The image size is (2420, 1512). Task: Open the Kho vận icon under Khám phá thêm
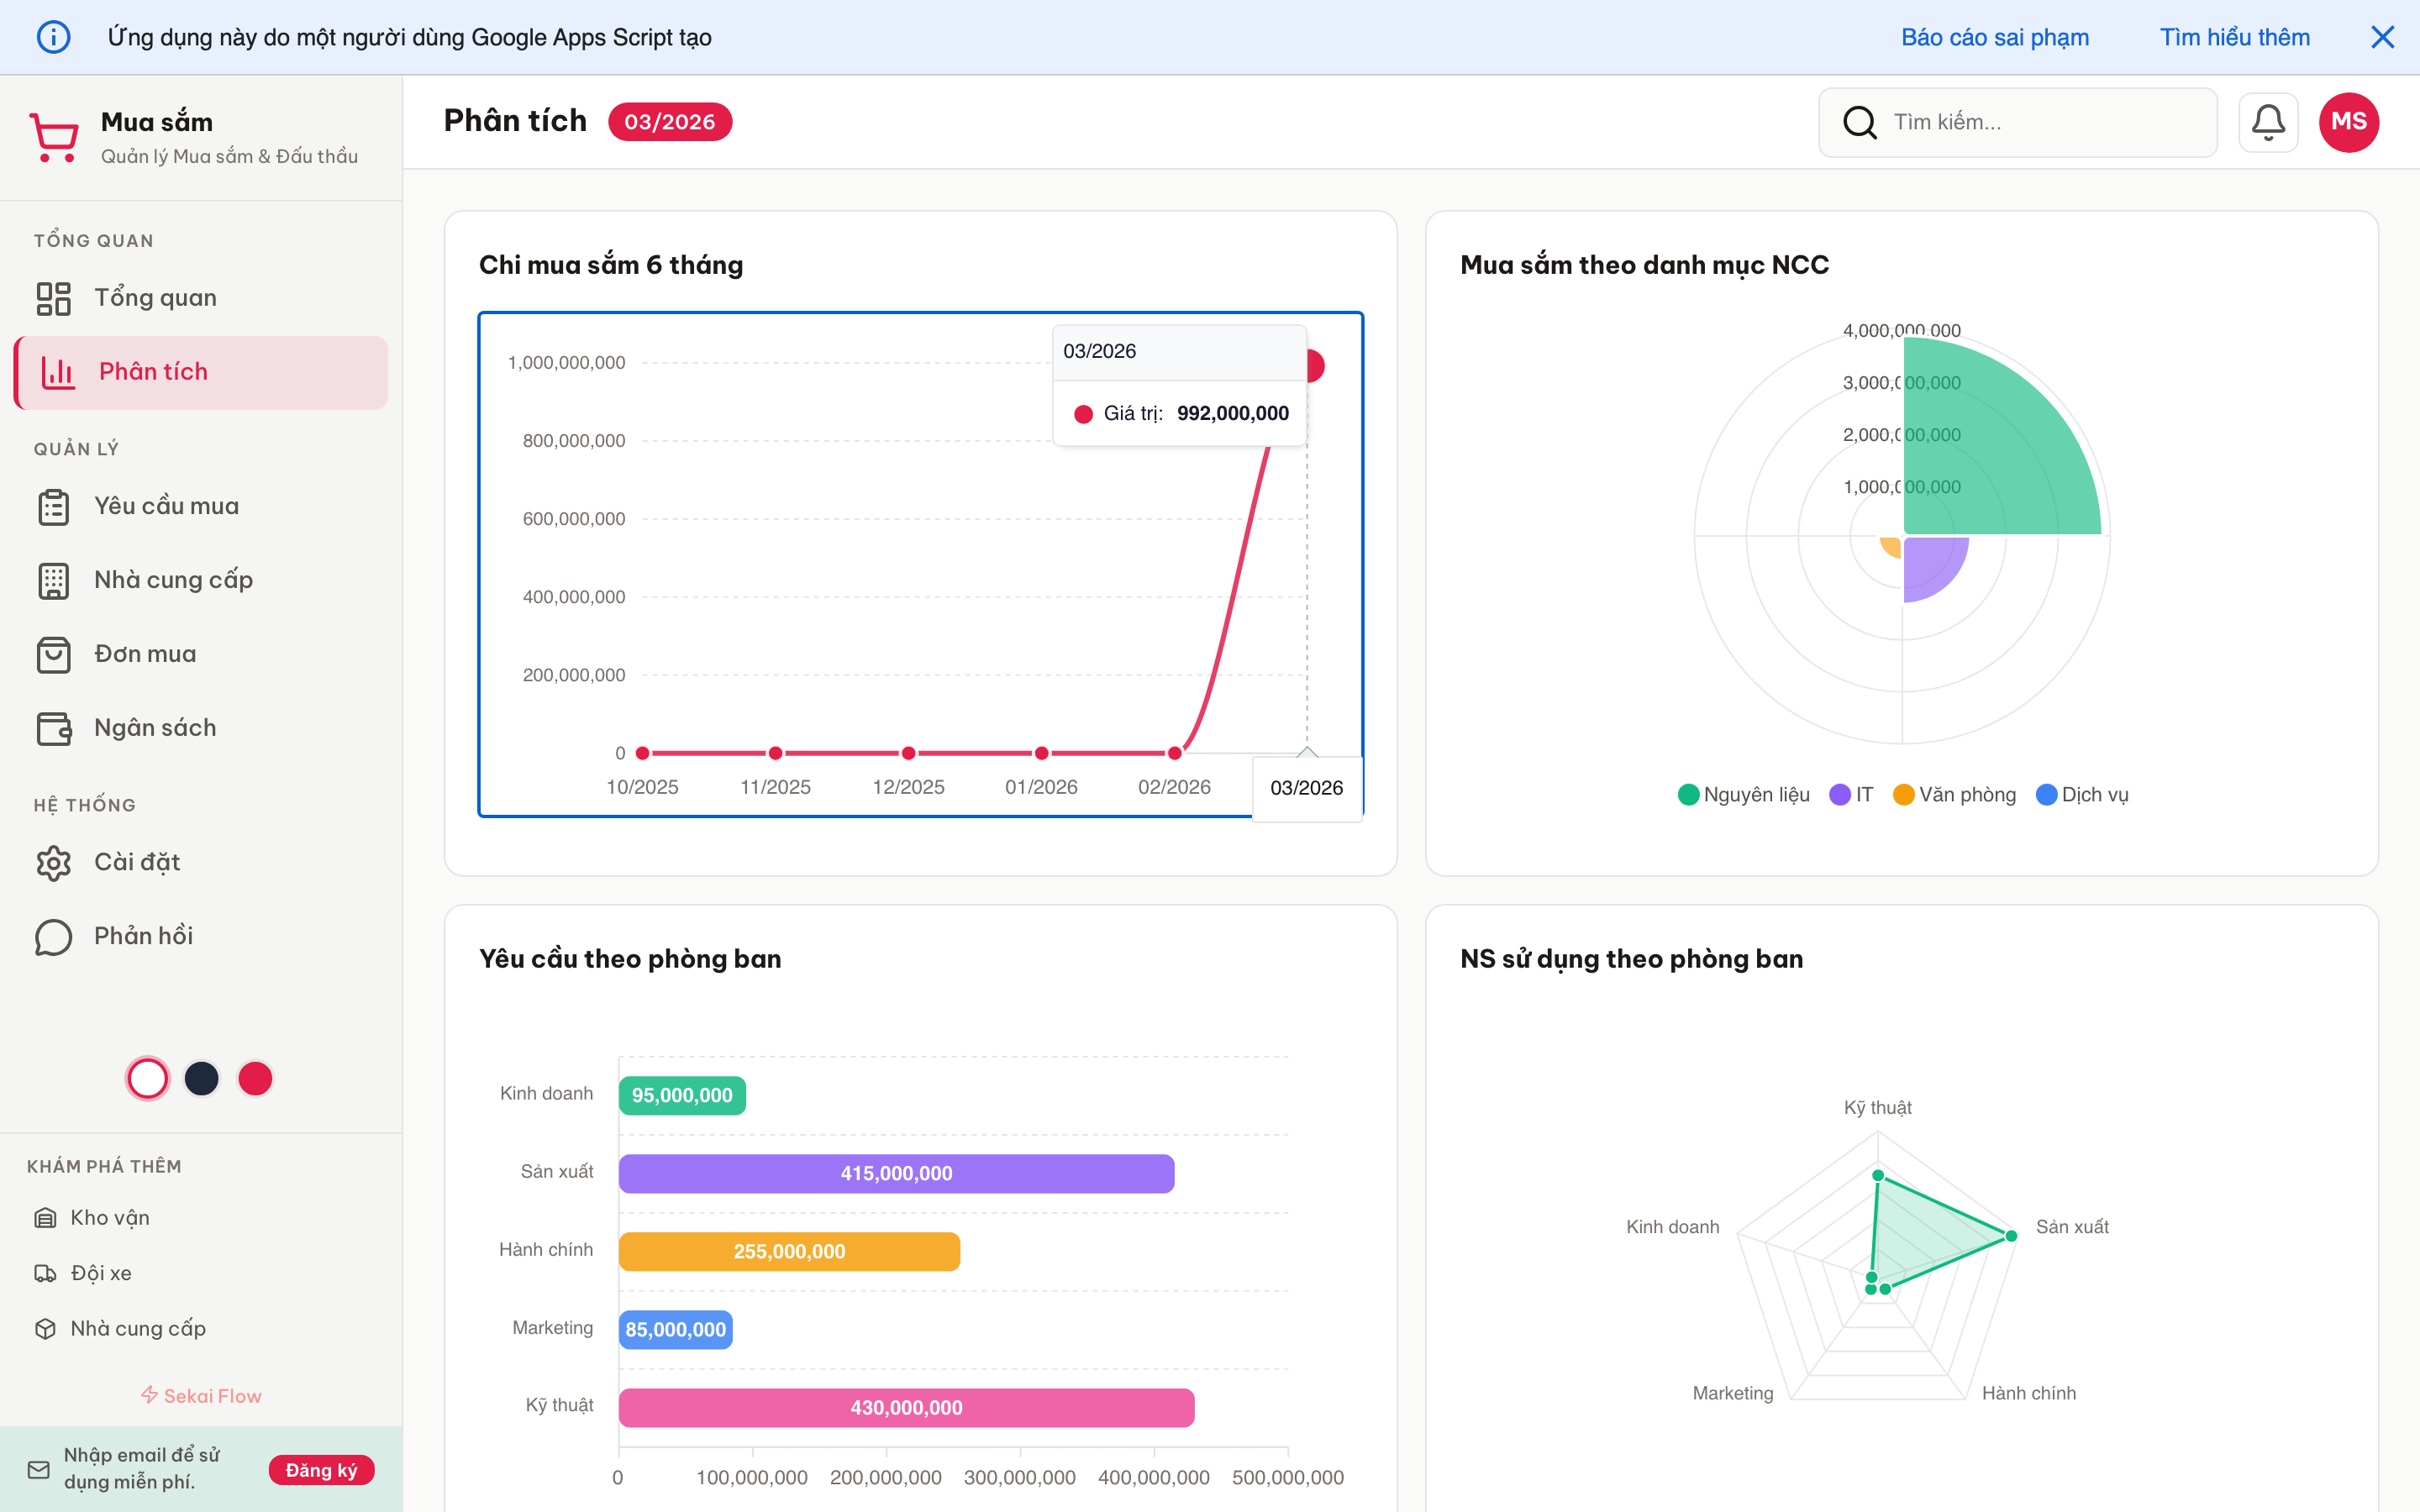click(46, 1217)
